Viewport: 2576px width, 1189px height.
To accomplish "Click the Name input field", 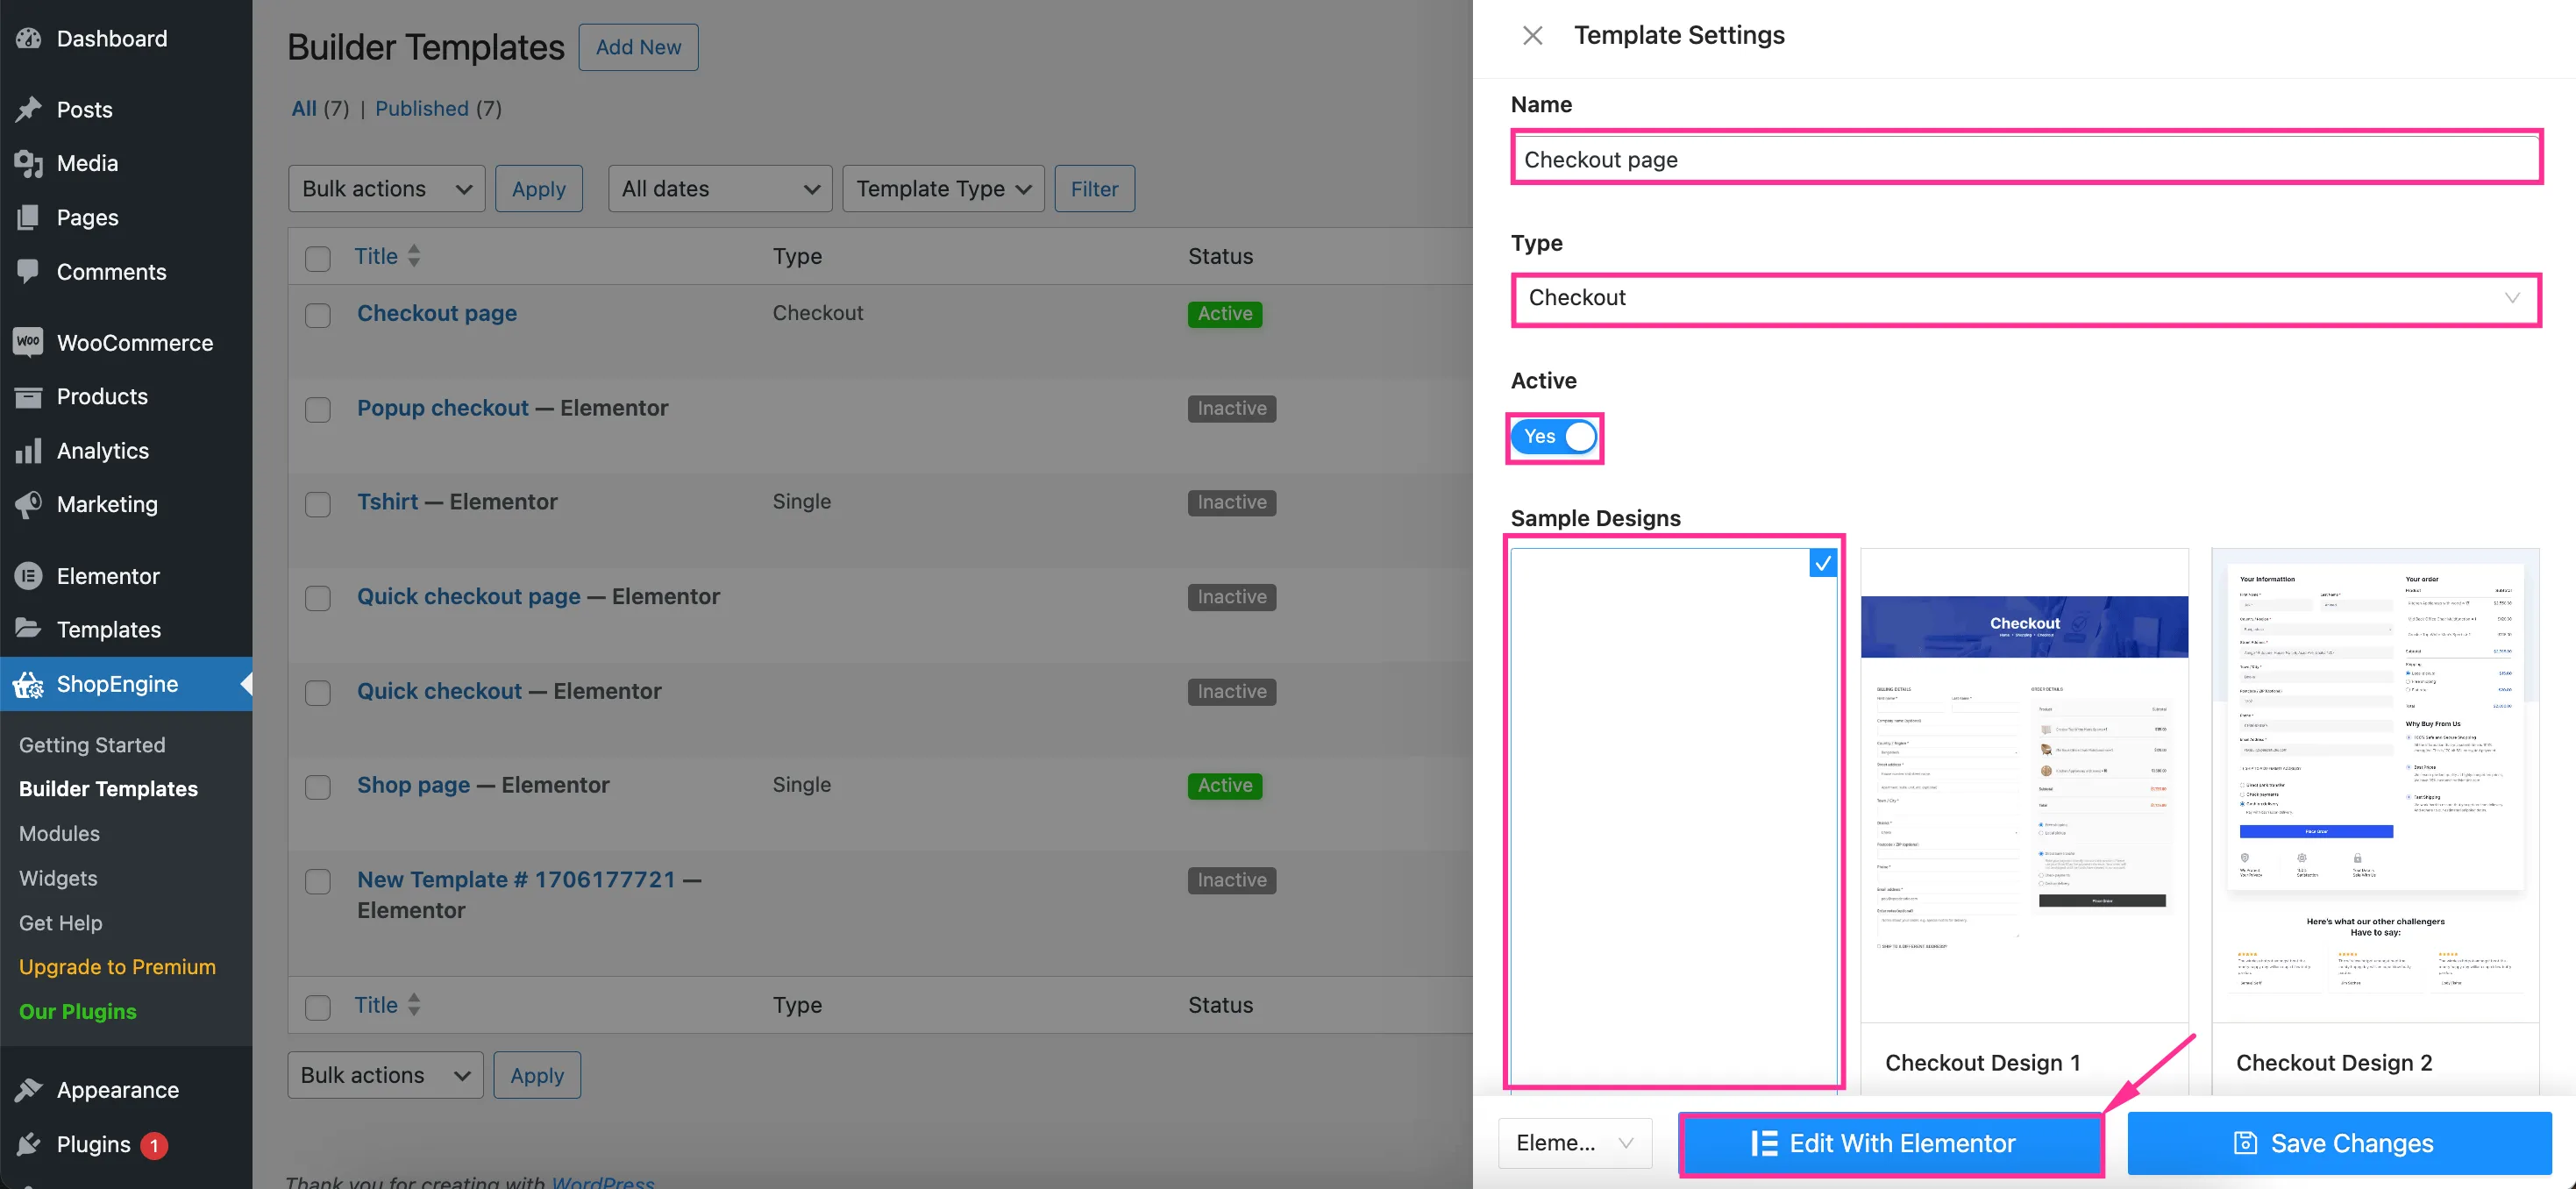I will pos(2025,159).
